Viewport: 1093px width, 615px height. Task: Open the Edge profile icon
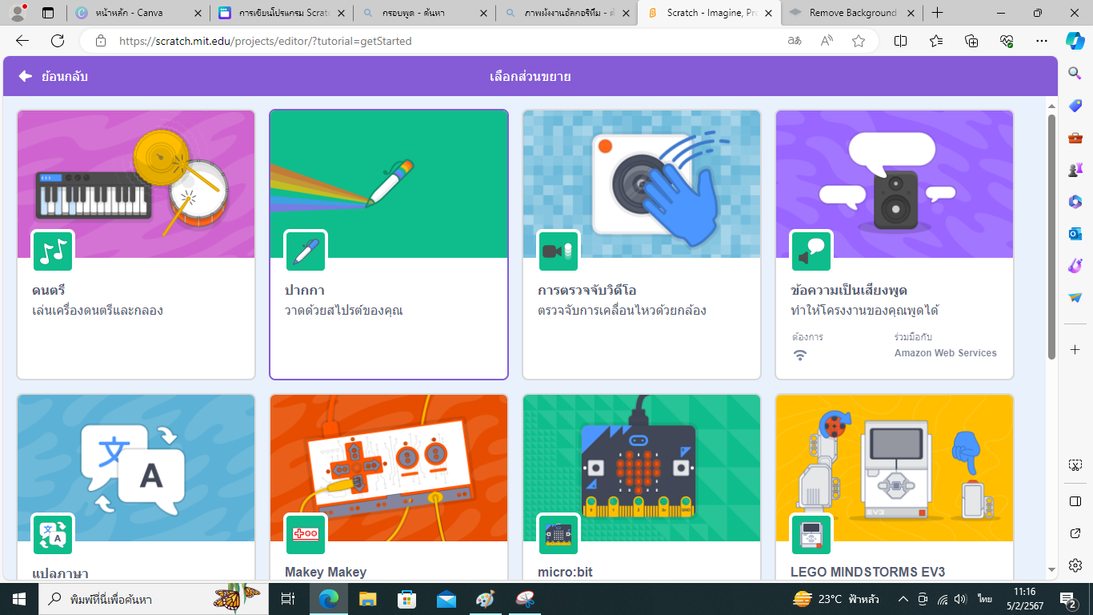pos(19,13)
